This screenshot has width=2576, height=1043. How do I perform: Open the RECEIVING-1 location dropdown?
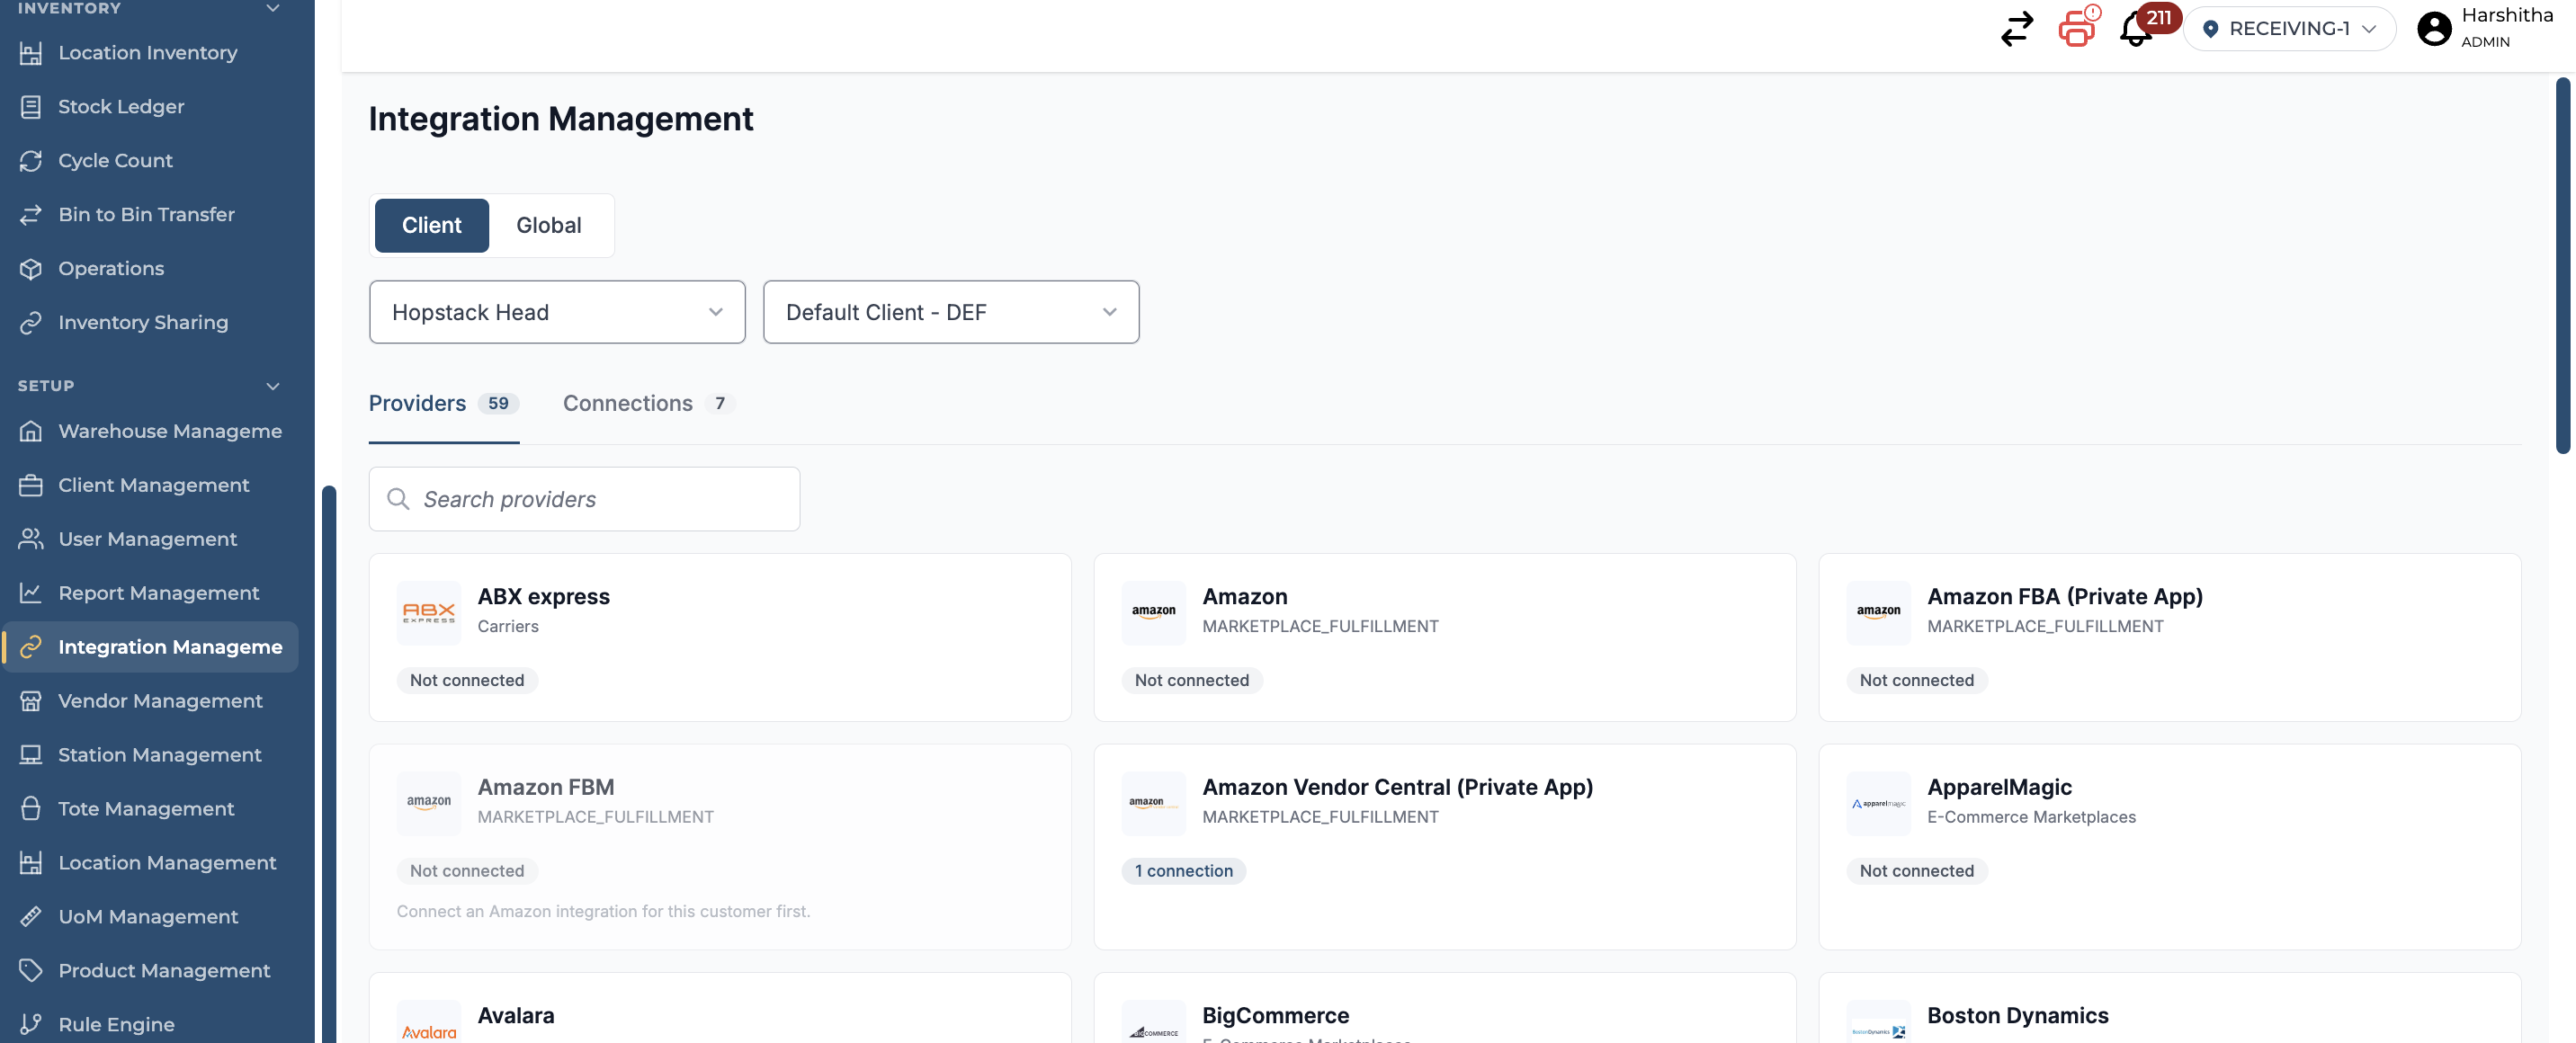point(2289,29)
